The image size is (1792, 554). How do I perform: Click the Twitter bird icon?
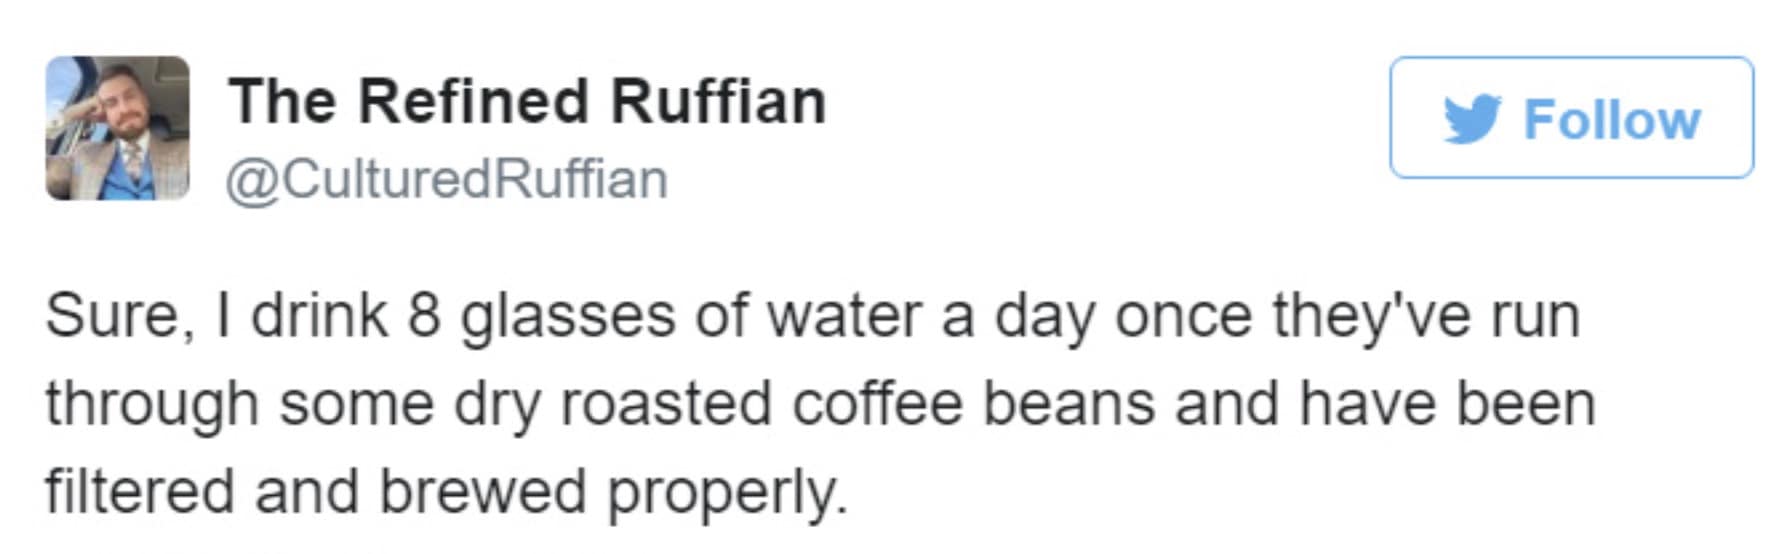pos(1472,119)
